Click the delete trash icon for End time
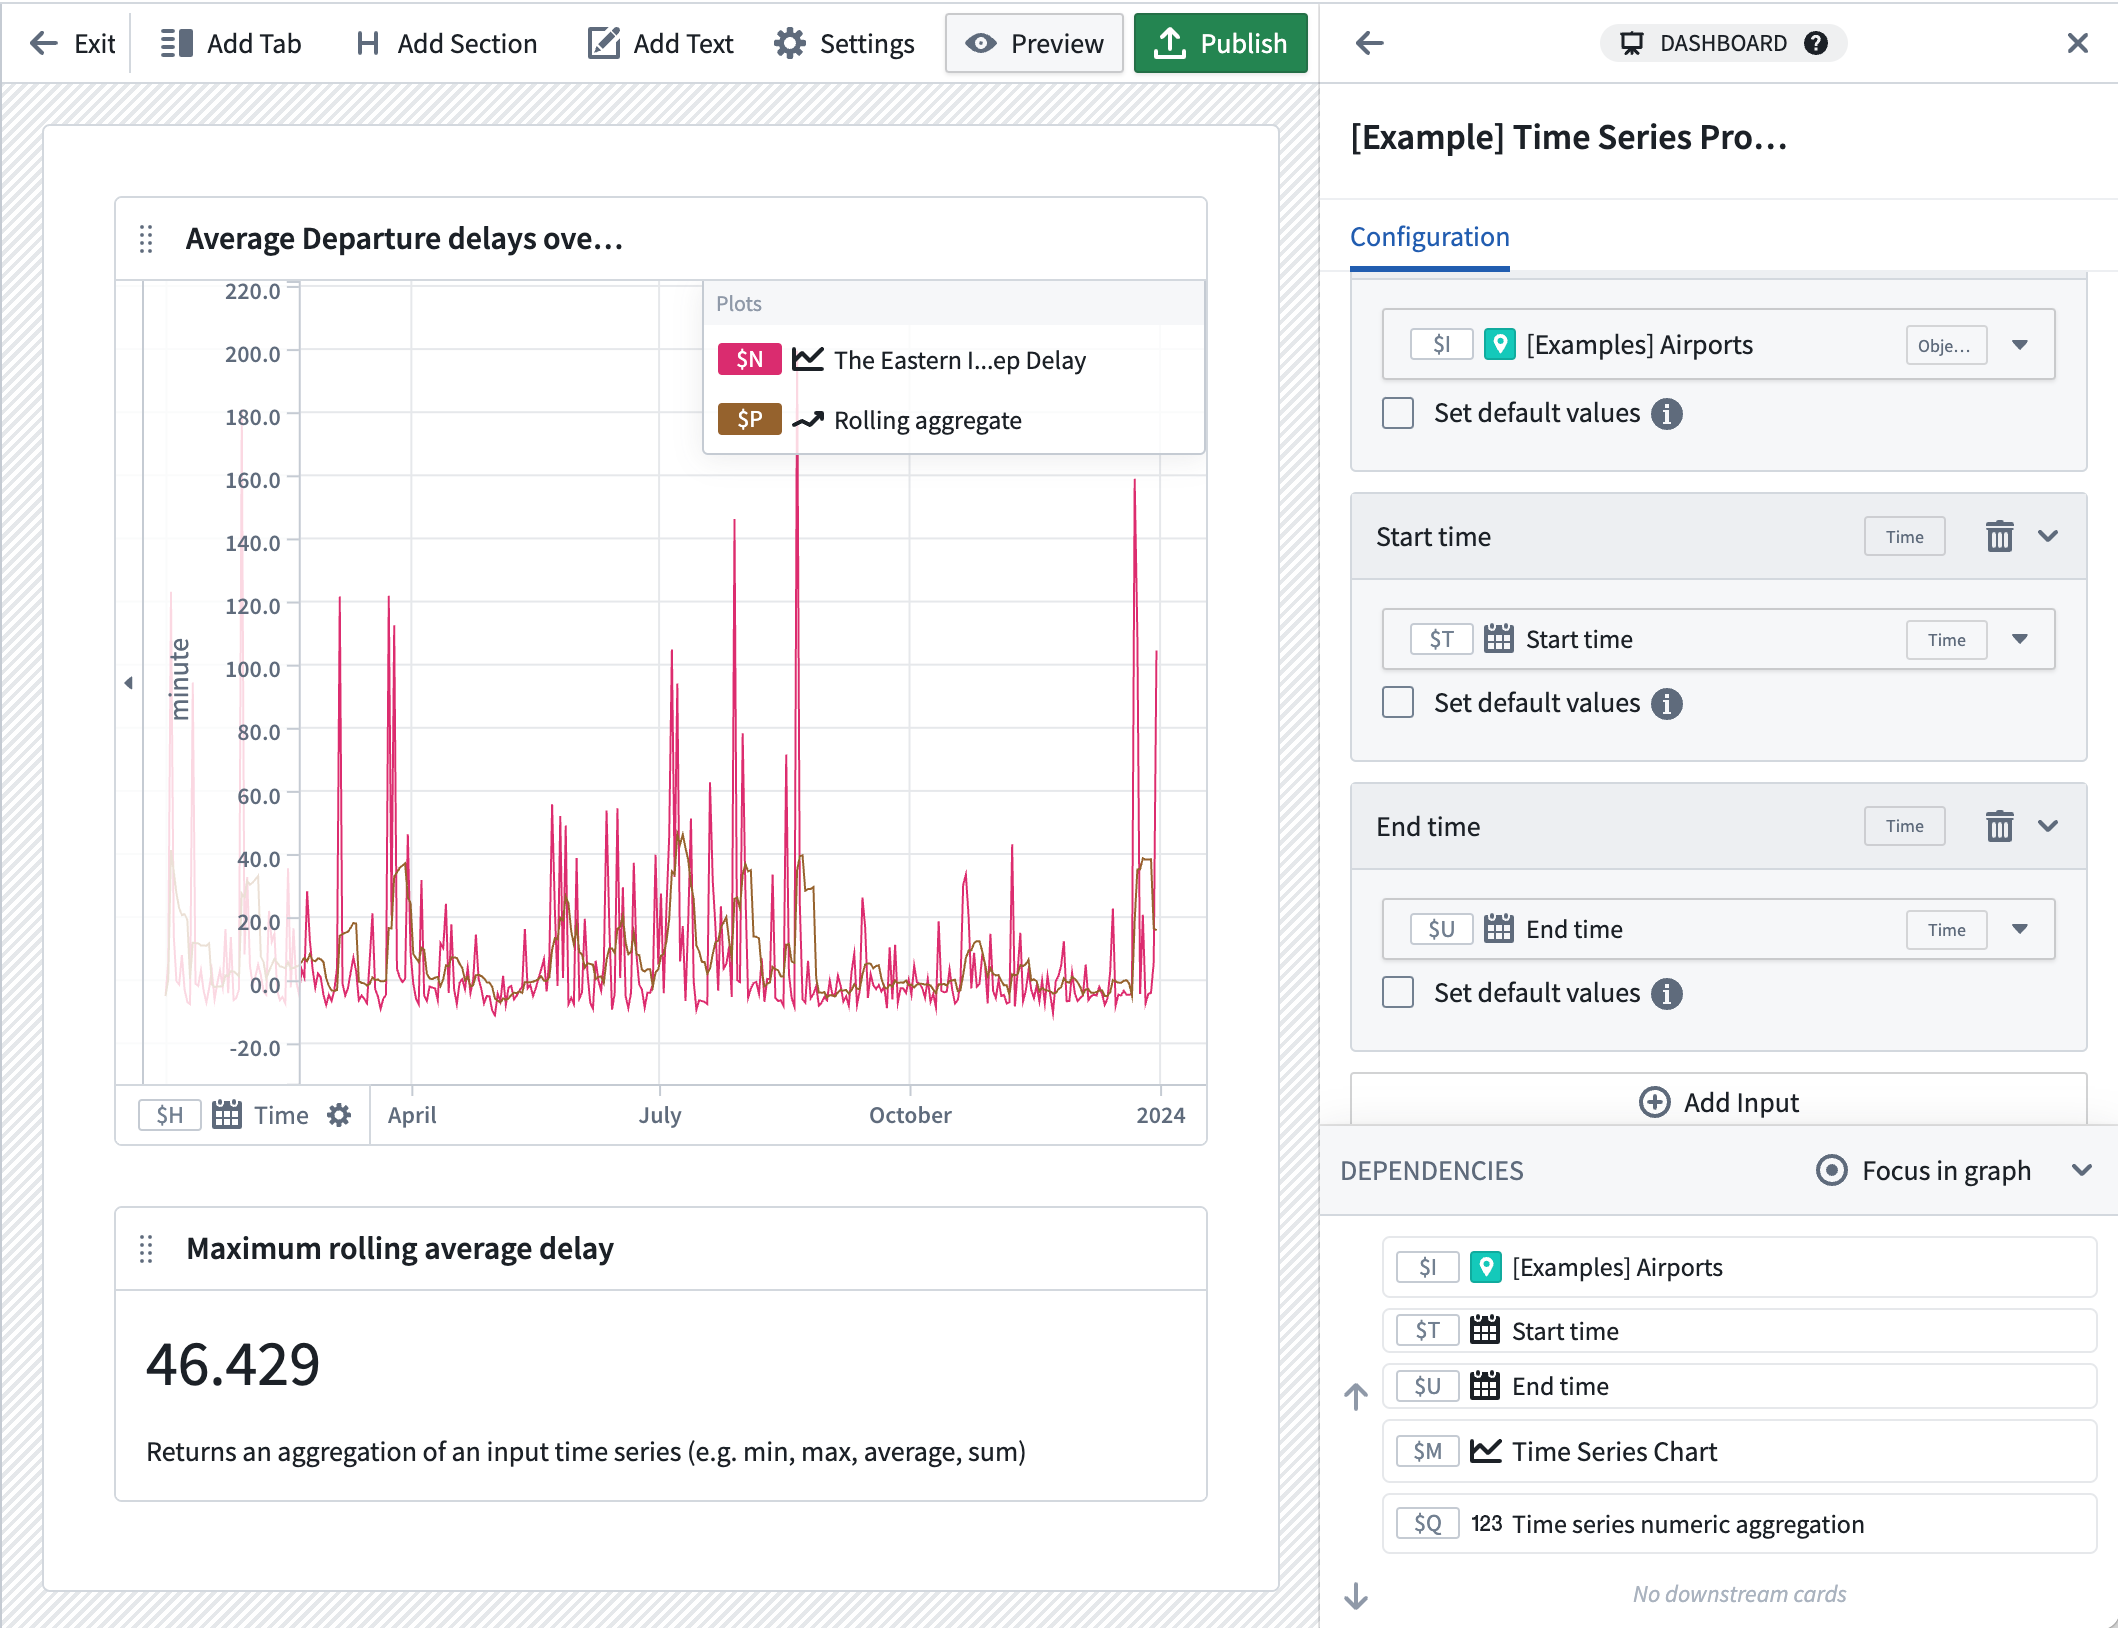The image size is (2118, 1628). coord(1997,828)
